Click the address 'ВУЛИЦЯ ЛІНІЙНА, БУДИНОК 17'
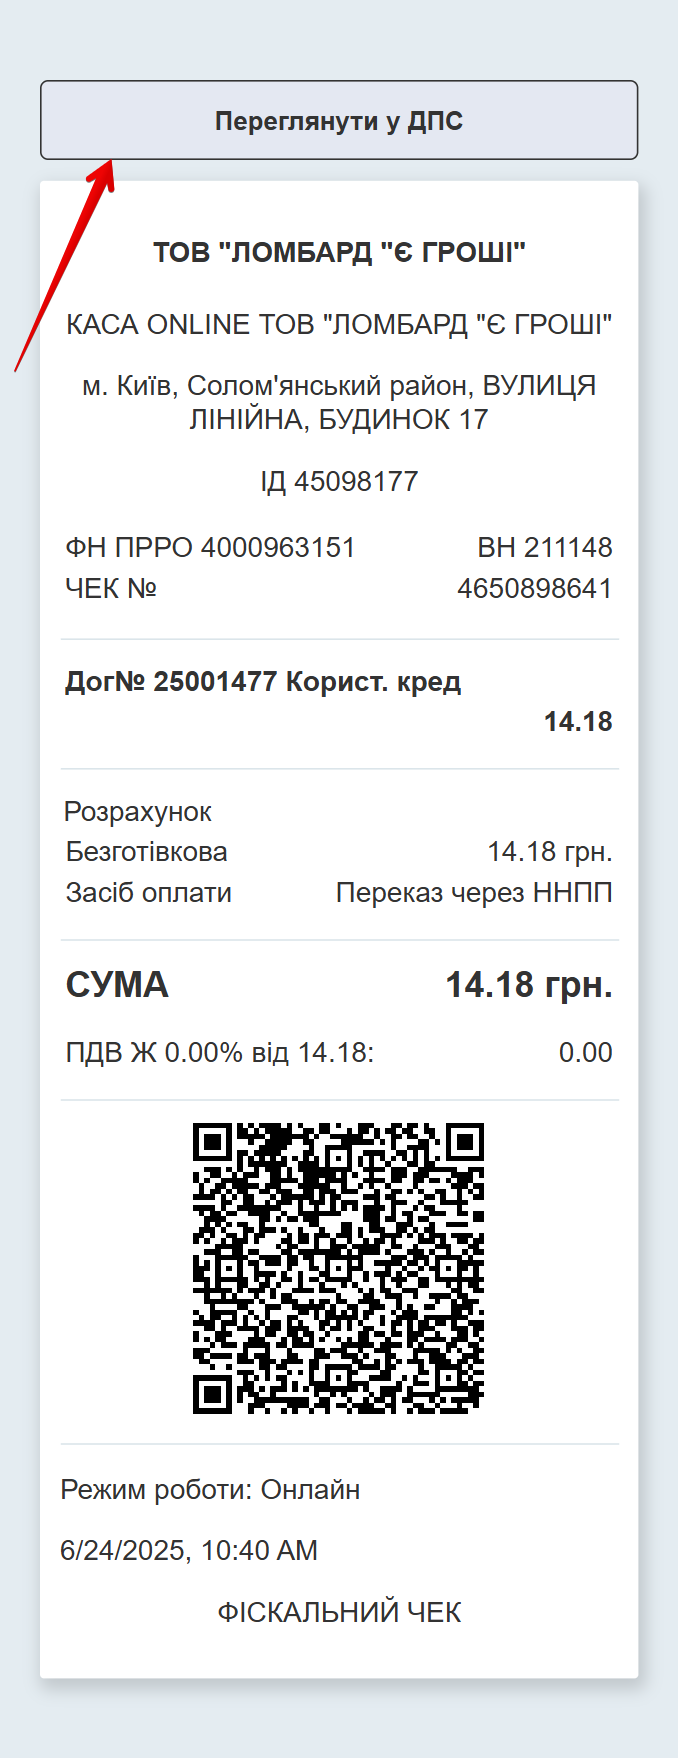 pos(339,400)
